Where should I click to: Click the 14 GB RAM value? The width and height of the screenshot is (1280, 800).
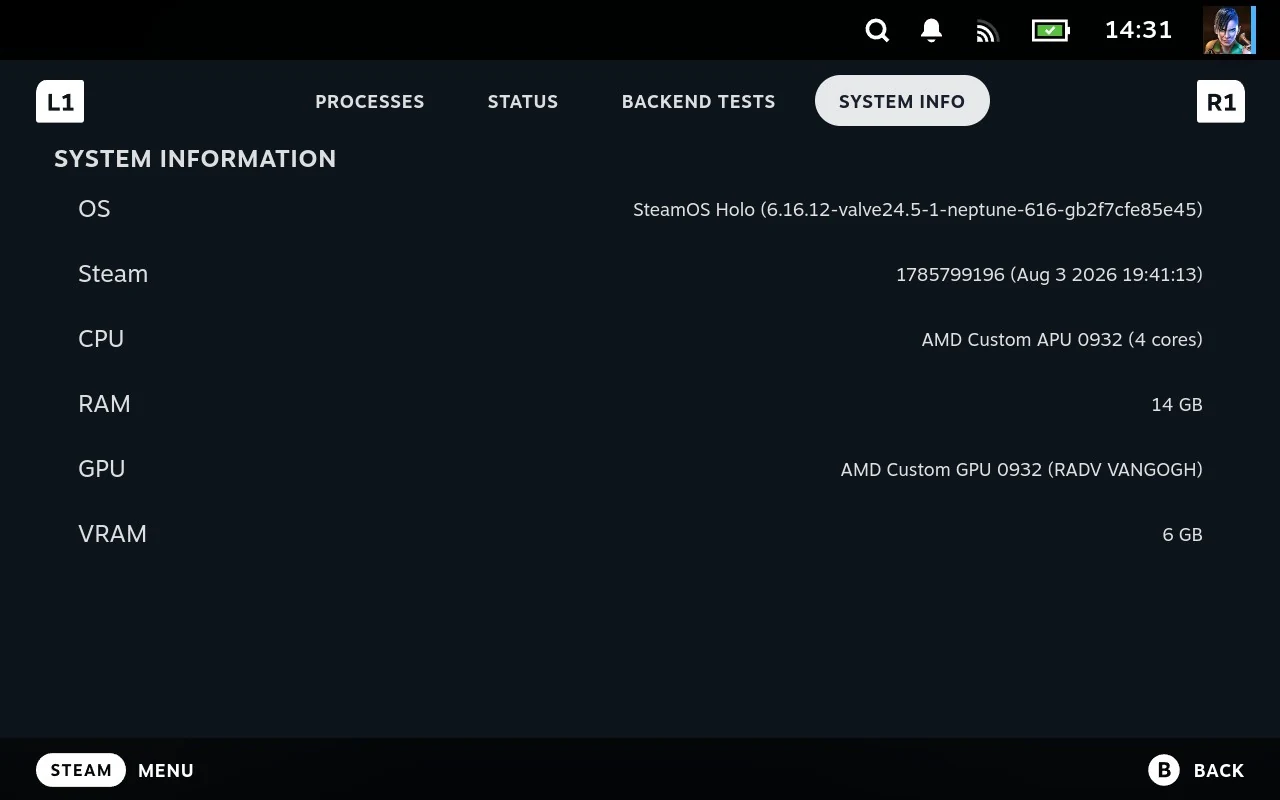click(x=1177, y=405)
